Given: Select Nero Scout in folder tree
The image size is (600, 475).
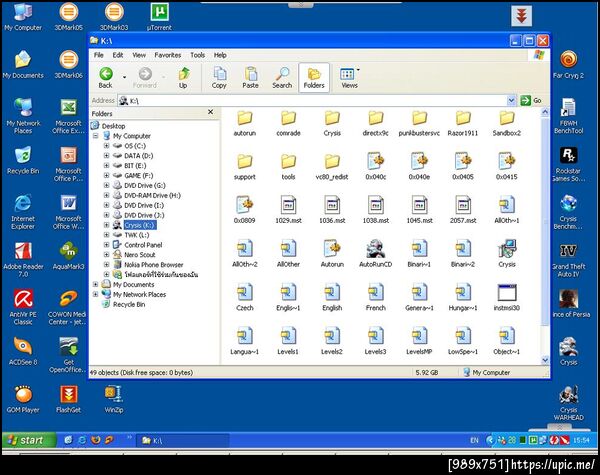Looking at the screenshot, I should coord(140,255).
